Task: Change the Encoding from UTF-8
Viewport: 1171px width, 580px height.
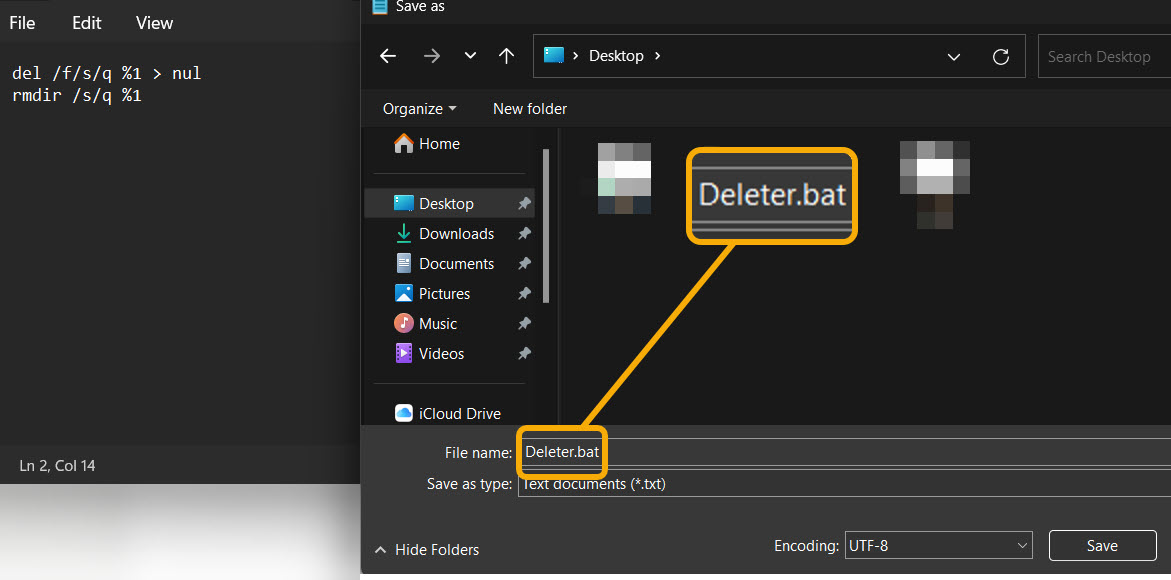Action: (938, 545)
